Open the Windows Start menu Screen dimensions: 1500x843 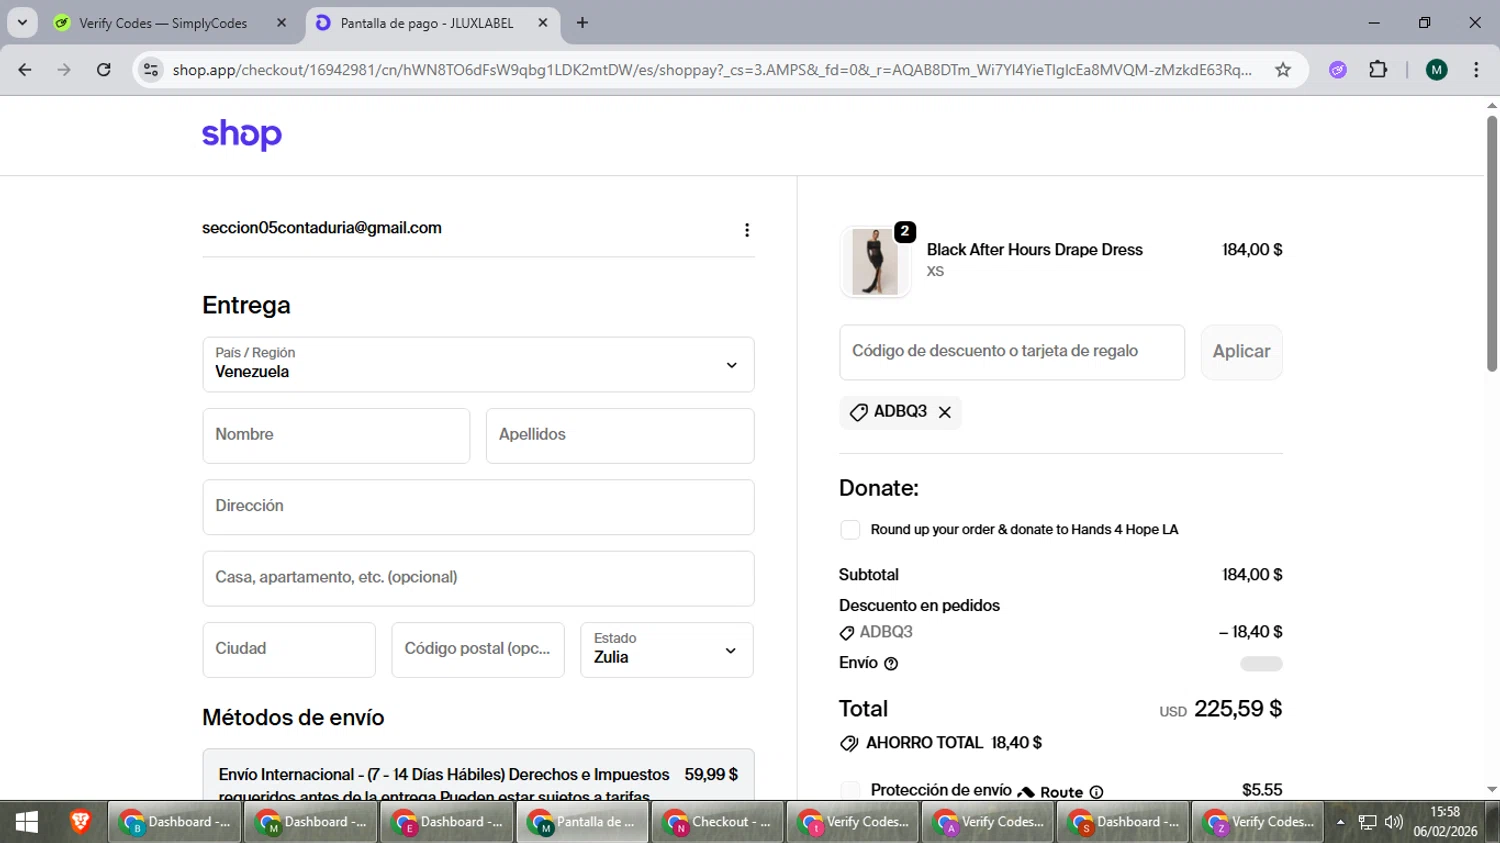(27, 822)
